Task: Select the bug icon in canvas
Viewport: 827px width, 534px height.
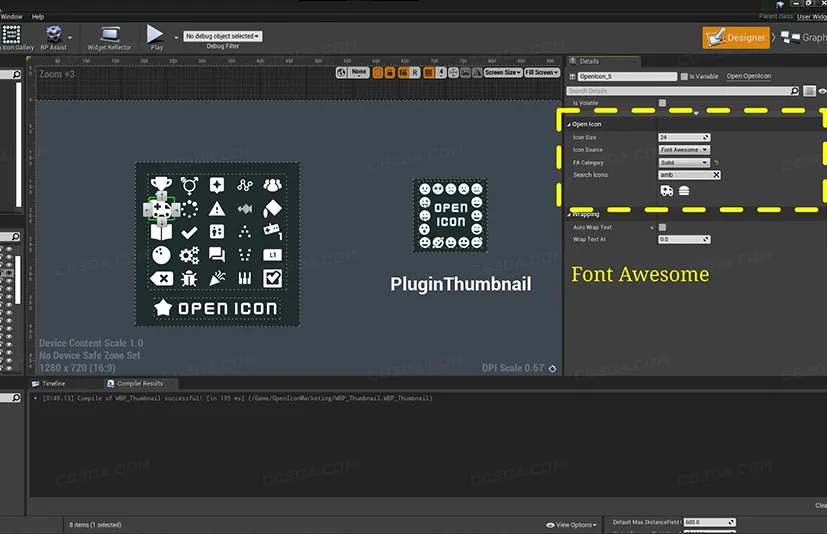Action: pos(189,279)
